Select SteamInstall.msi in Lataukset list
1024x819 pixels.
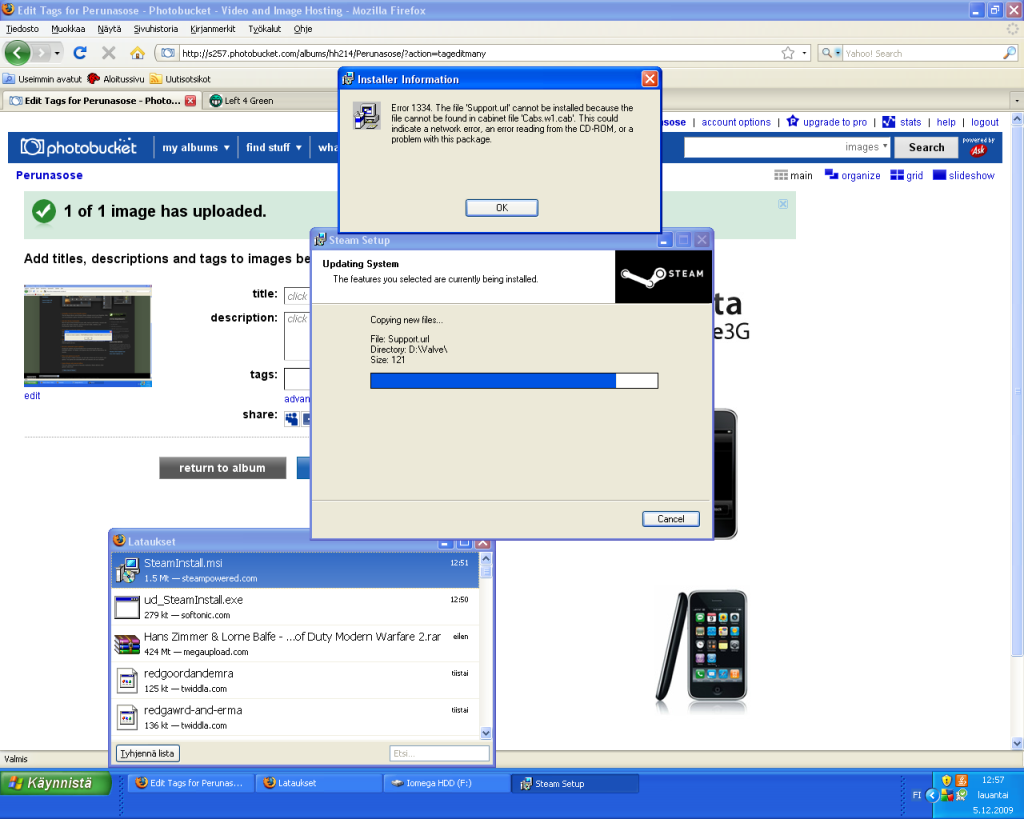295,570
